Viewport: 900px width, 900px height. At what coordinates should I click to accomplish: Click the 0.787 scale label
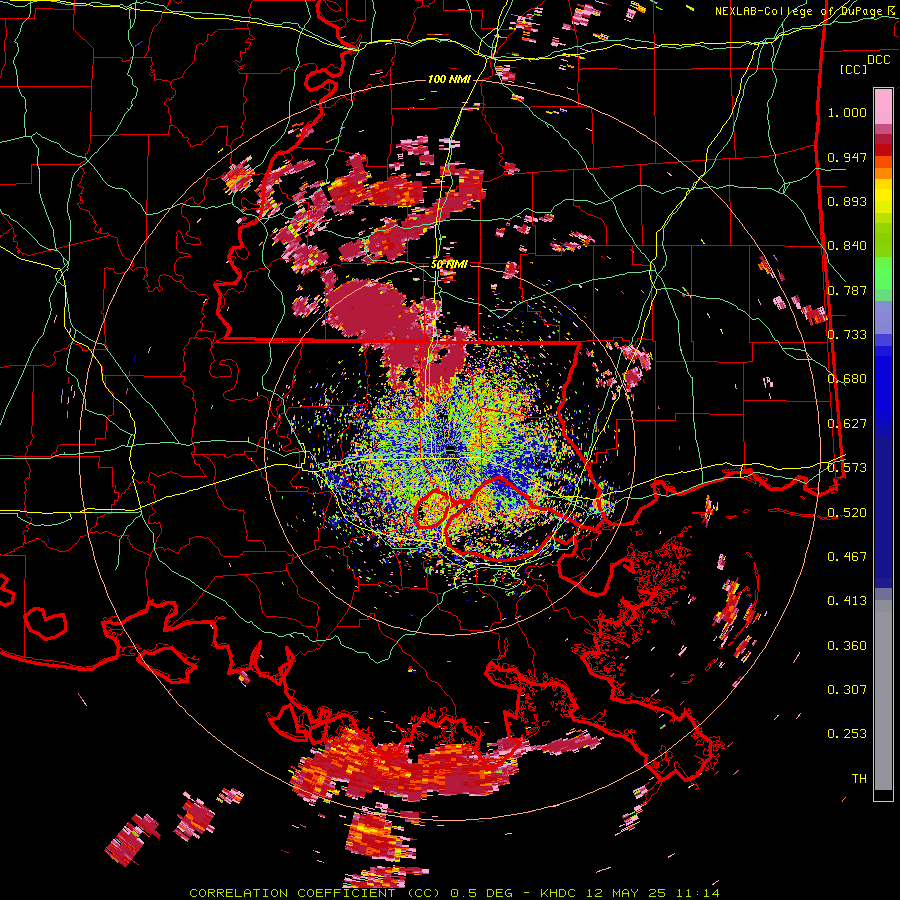click(847, 290)
